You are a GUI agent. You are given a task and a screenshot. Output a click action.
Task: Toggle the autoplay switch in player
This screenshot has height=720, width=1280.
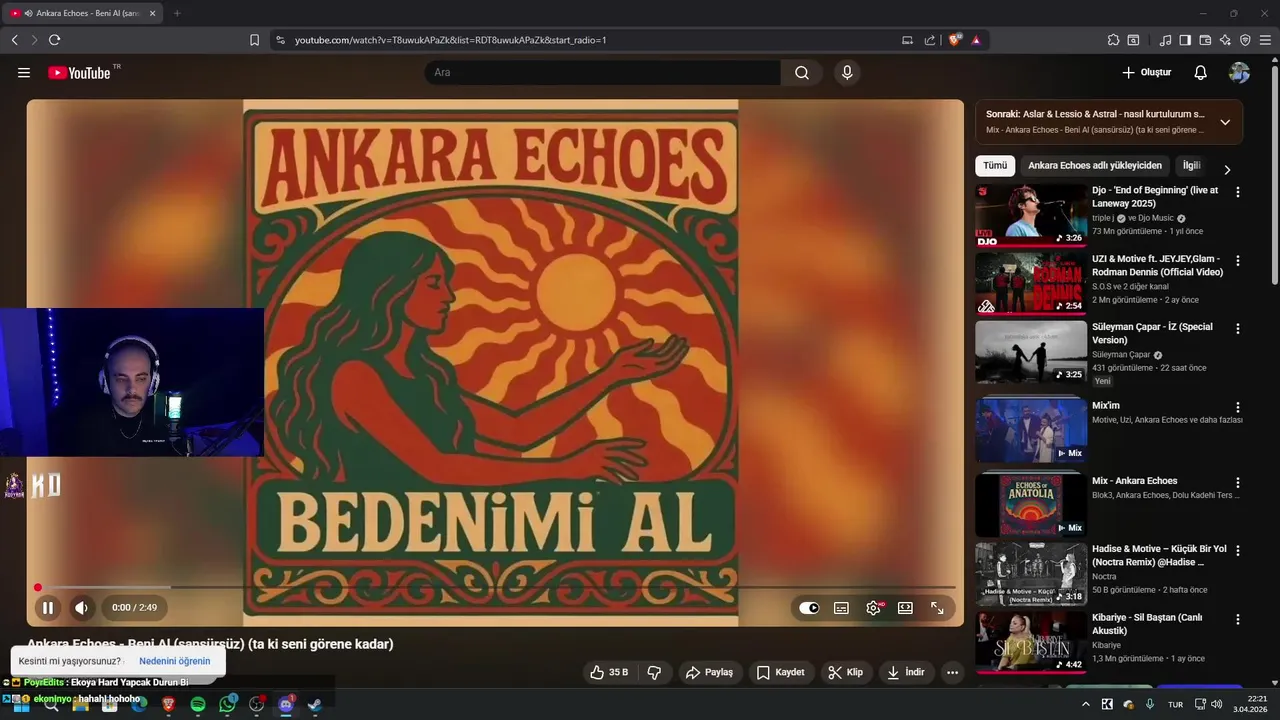809,608
